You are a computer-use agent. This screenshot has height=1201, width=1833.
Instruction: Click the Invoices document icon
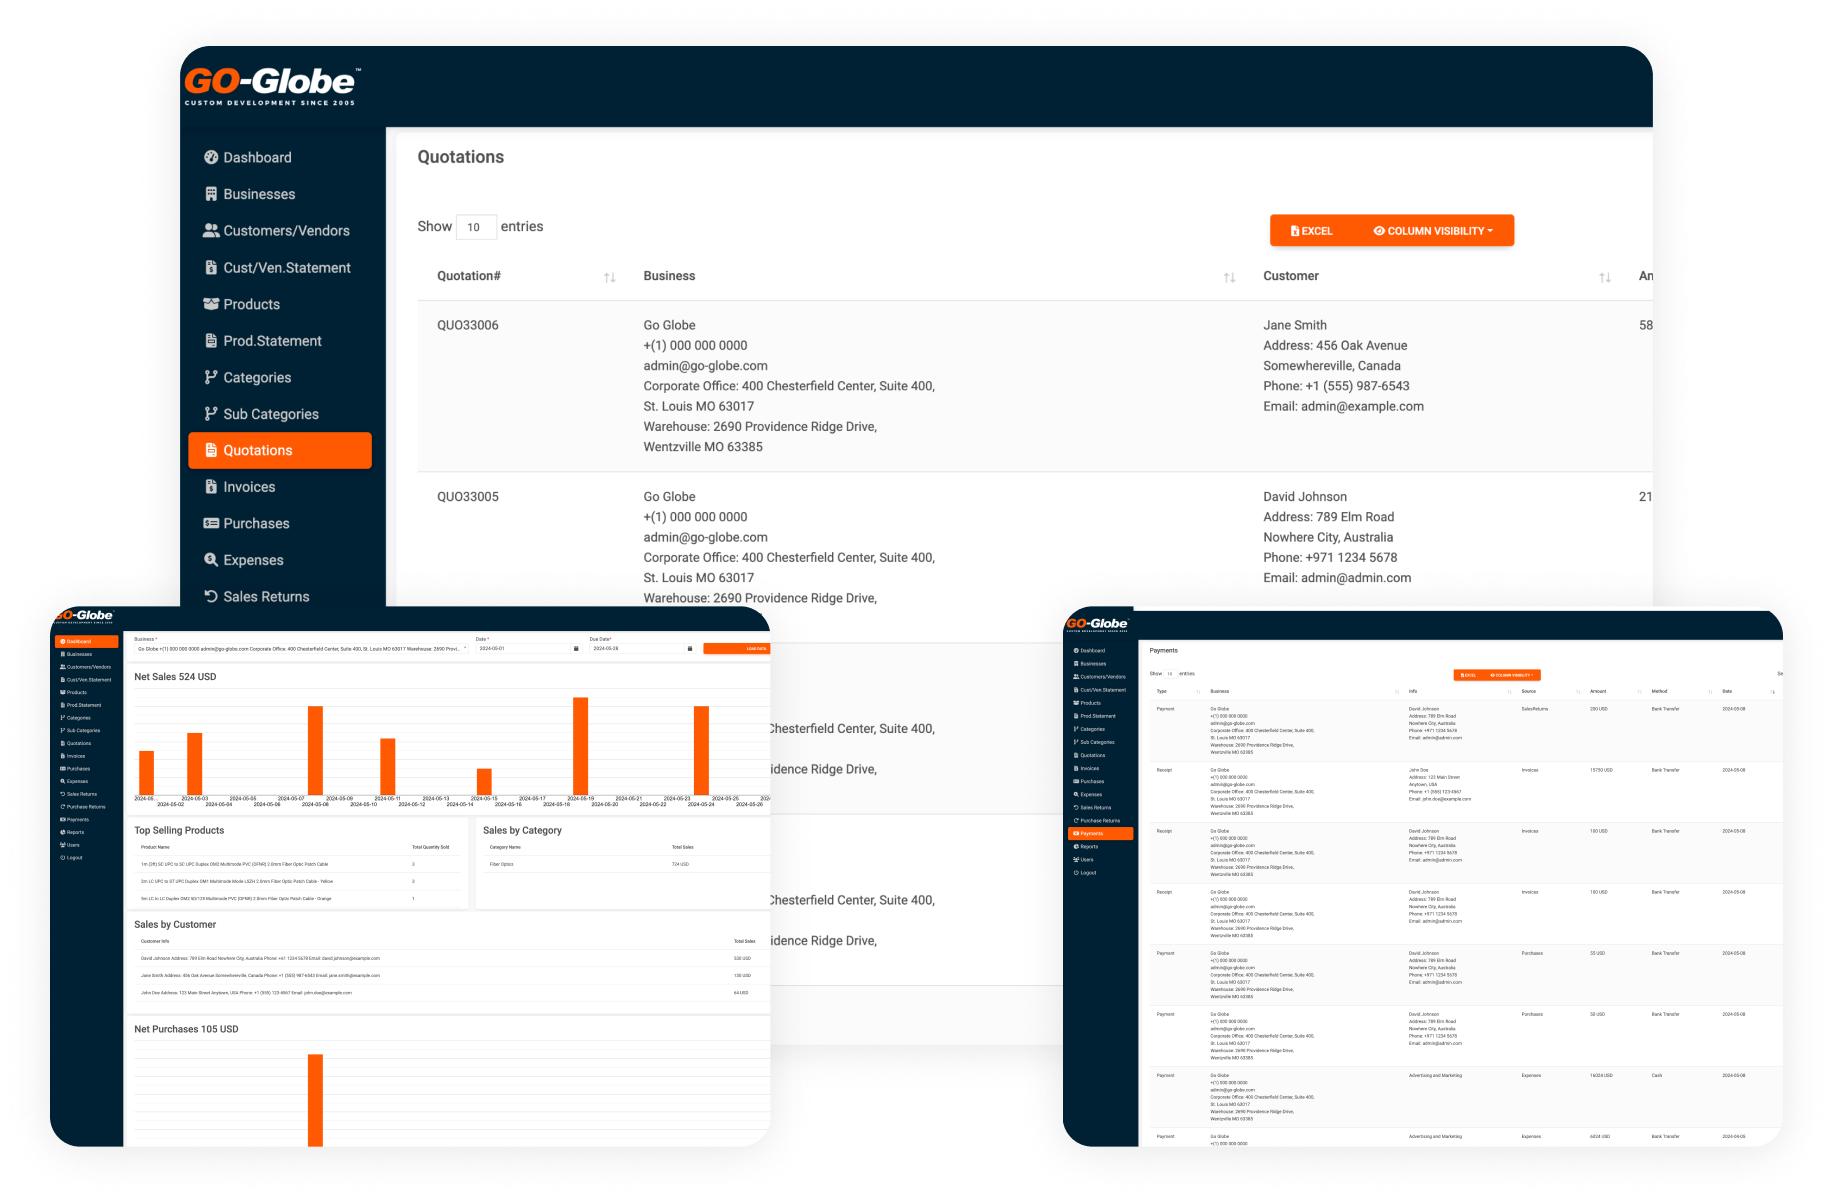211,487
